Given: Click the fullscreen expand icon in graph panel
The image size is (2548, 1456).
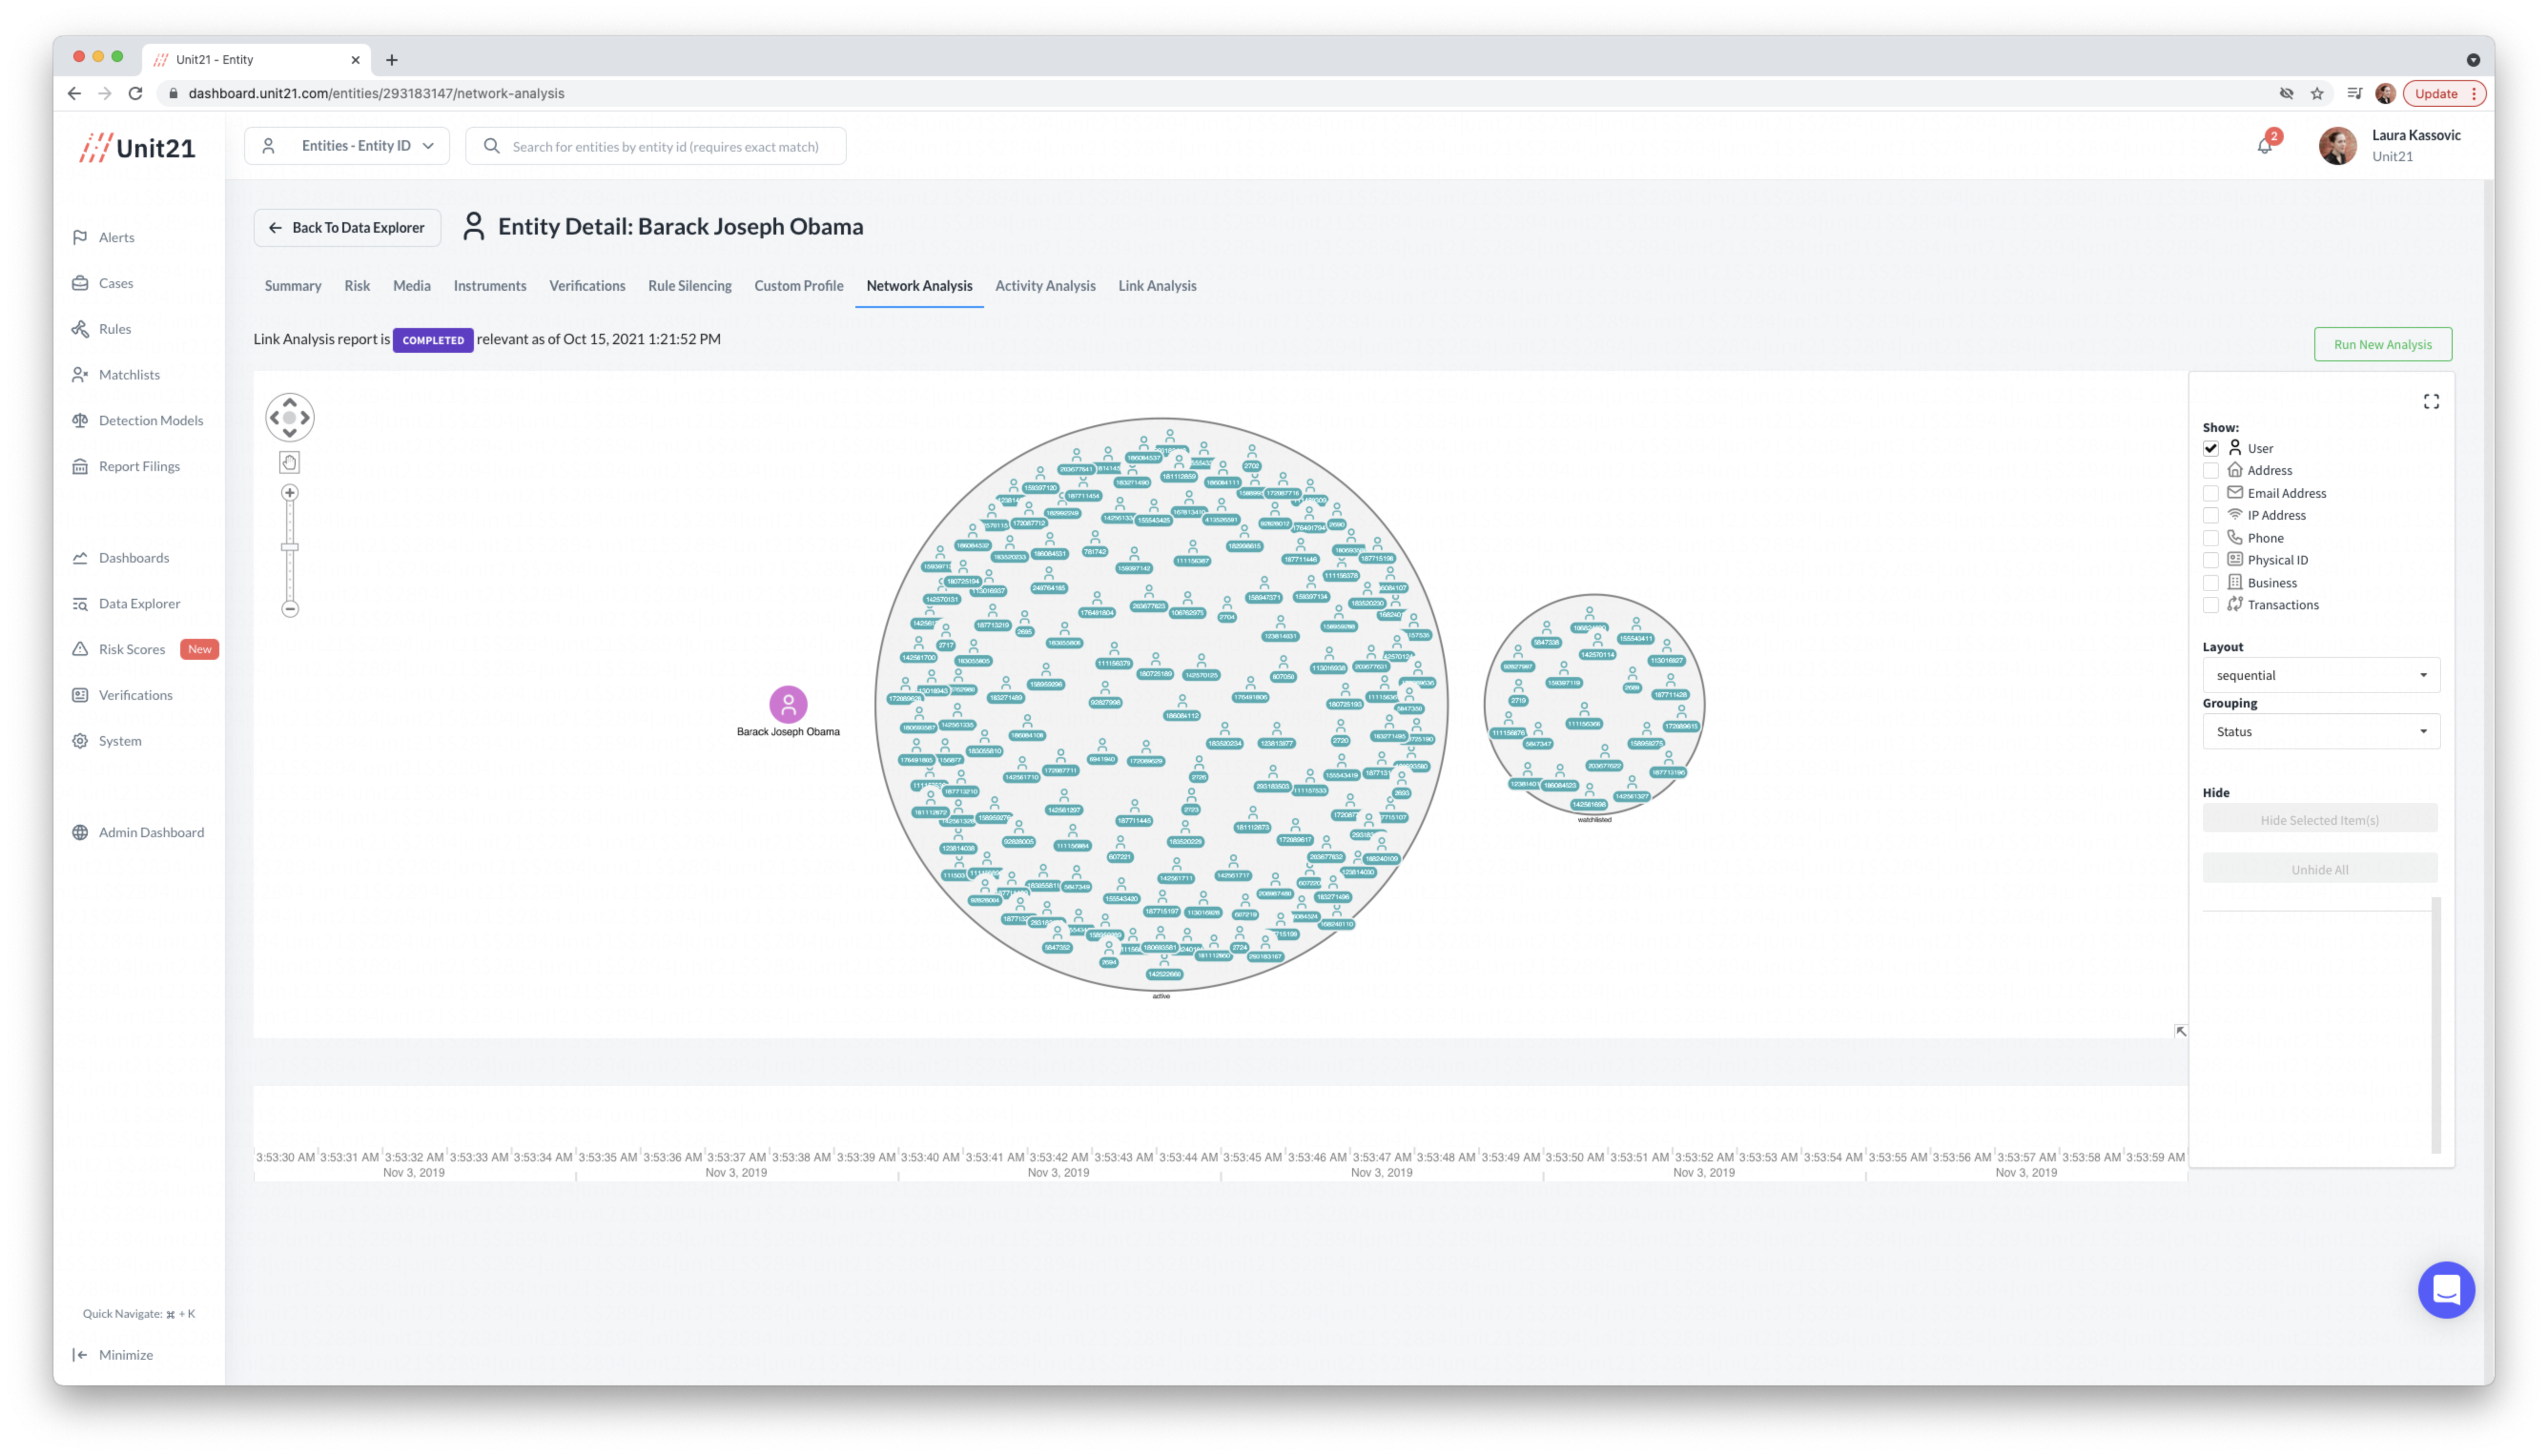Looking at the screenshot, I should click(x=2431, y=402).
